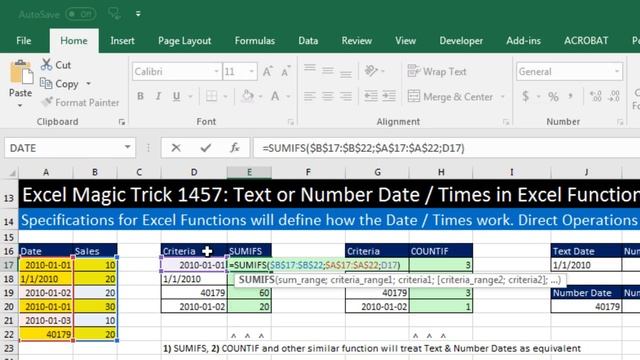Open Name Box dropdown arrow
This screenshot has height=360, width=640.
pos(127,147)
